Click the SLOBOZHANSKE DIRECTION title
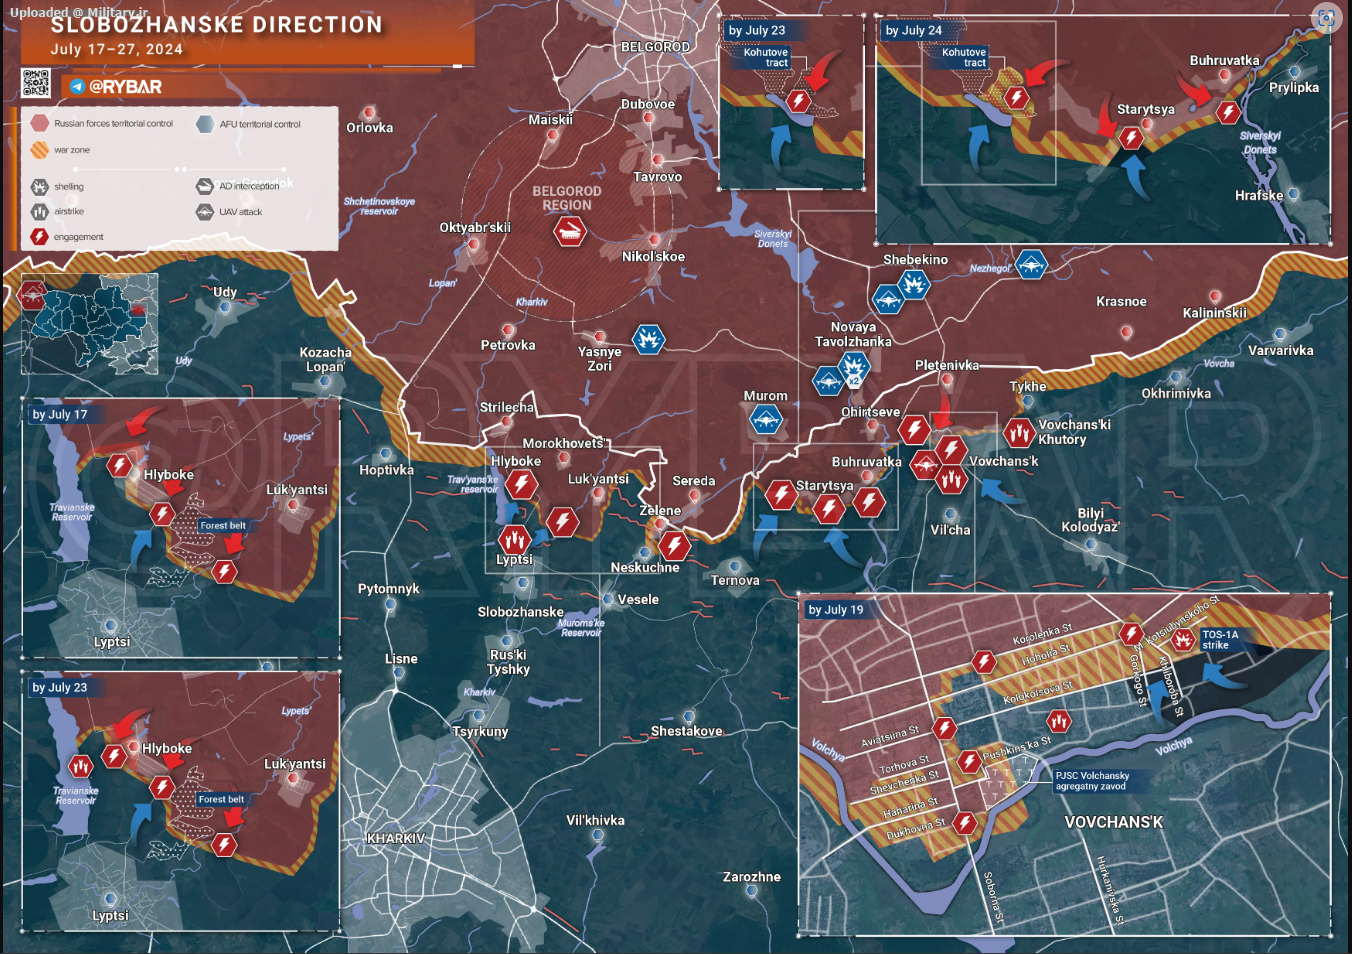This screenshot has width=1352, height=954. [217, 25]
